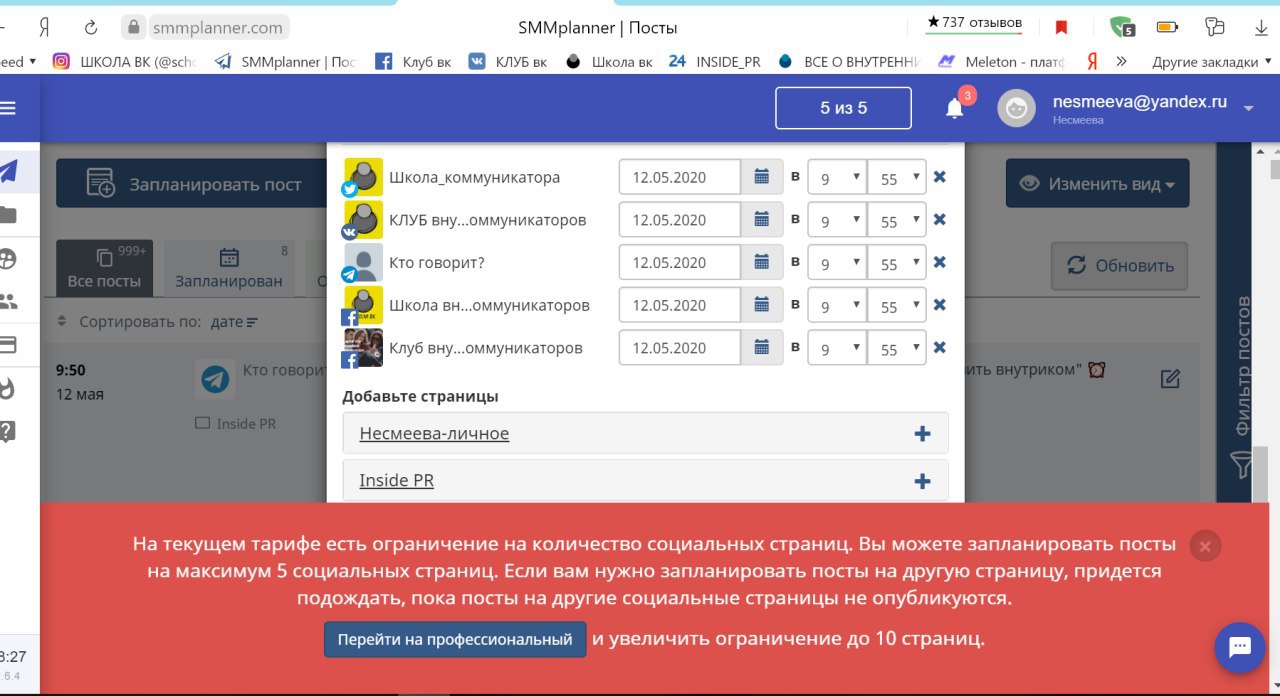Switch to Все посты tab
Image resolution: width=1280 pixels, height=696 pixels.
pos(104,268)
